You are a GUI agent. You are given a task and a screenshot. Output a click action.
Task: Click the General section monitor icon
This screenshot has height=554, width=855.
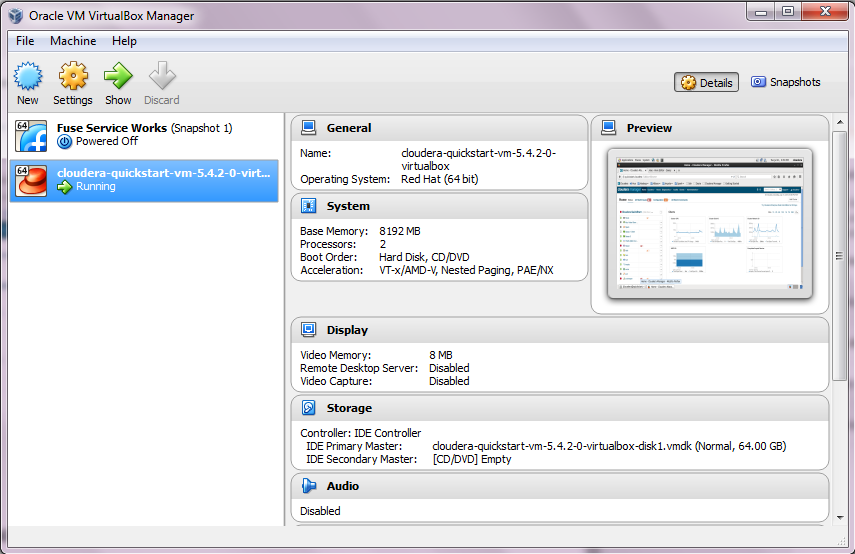tap(309, 128)
